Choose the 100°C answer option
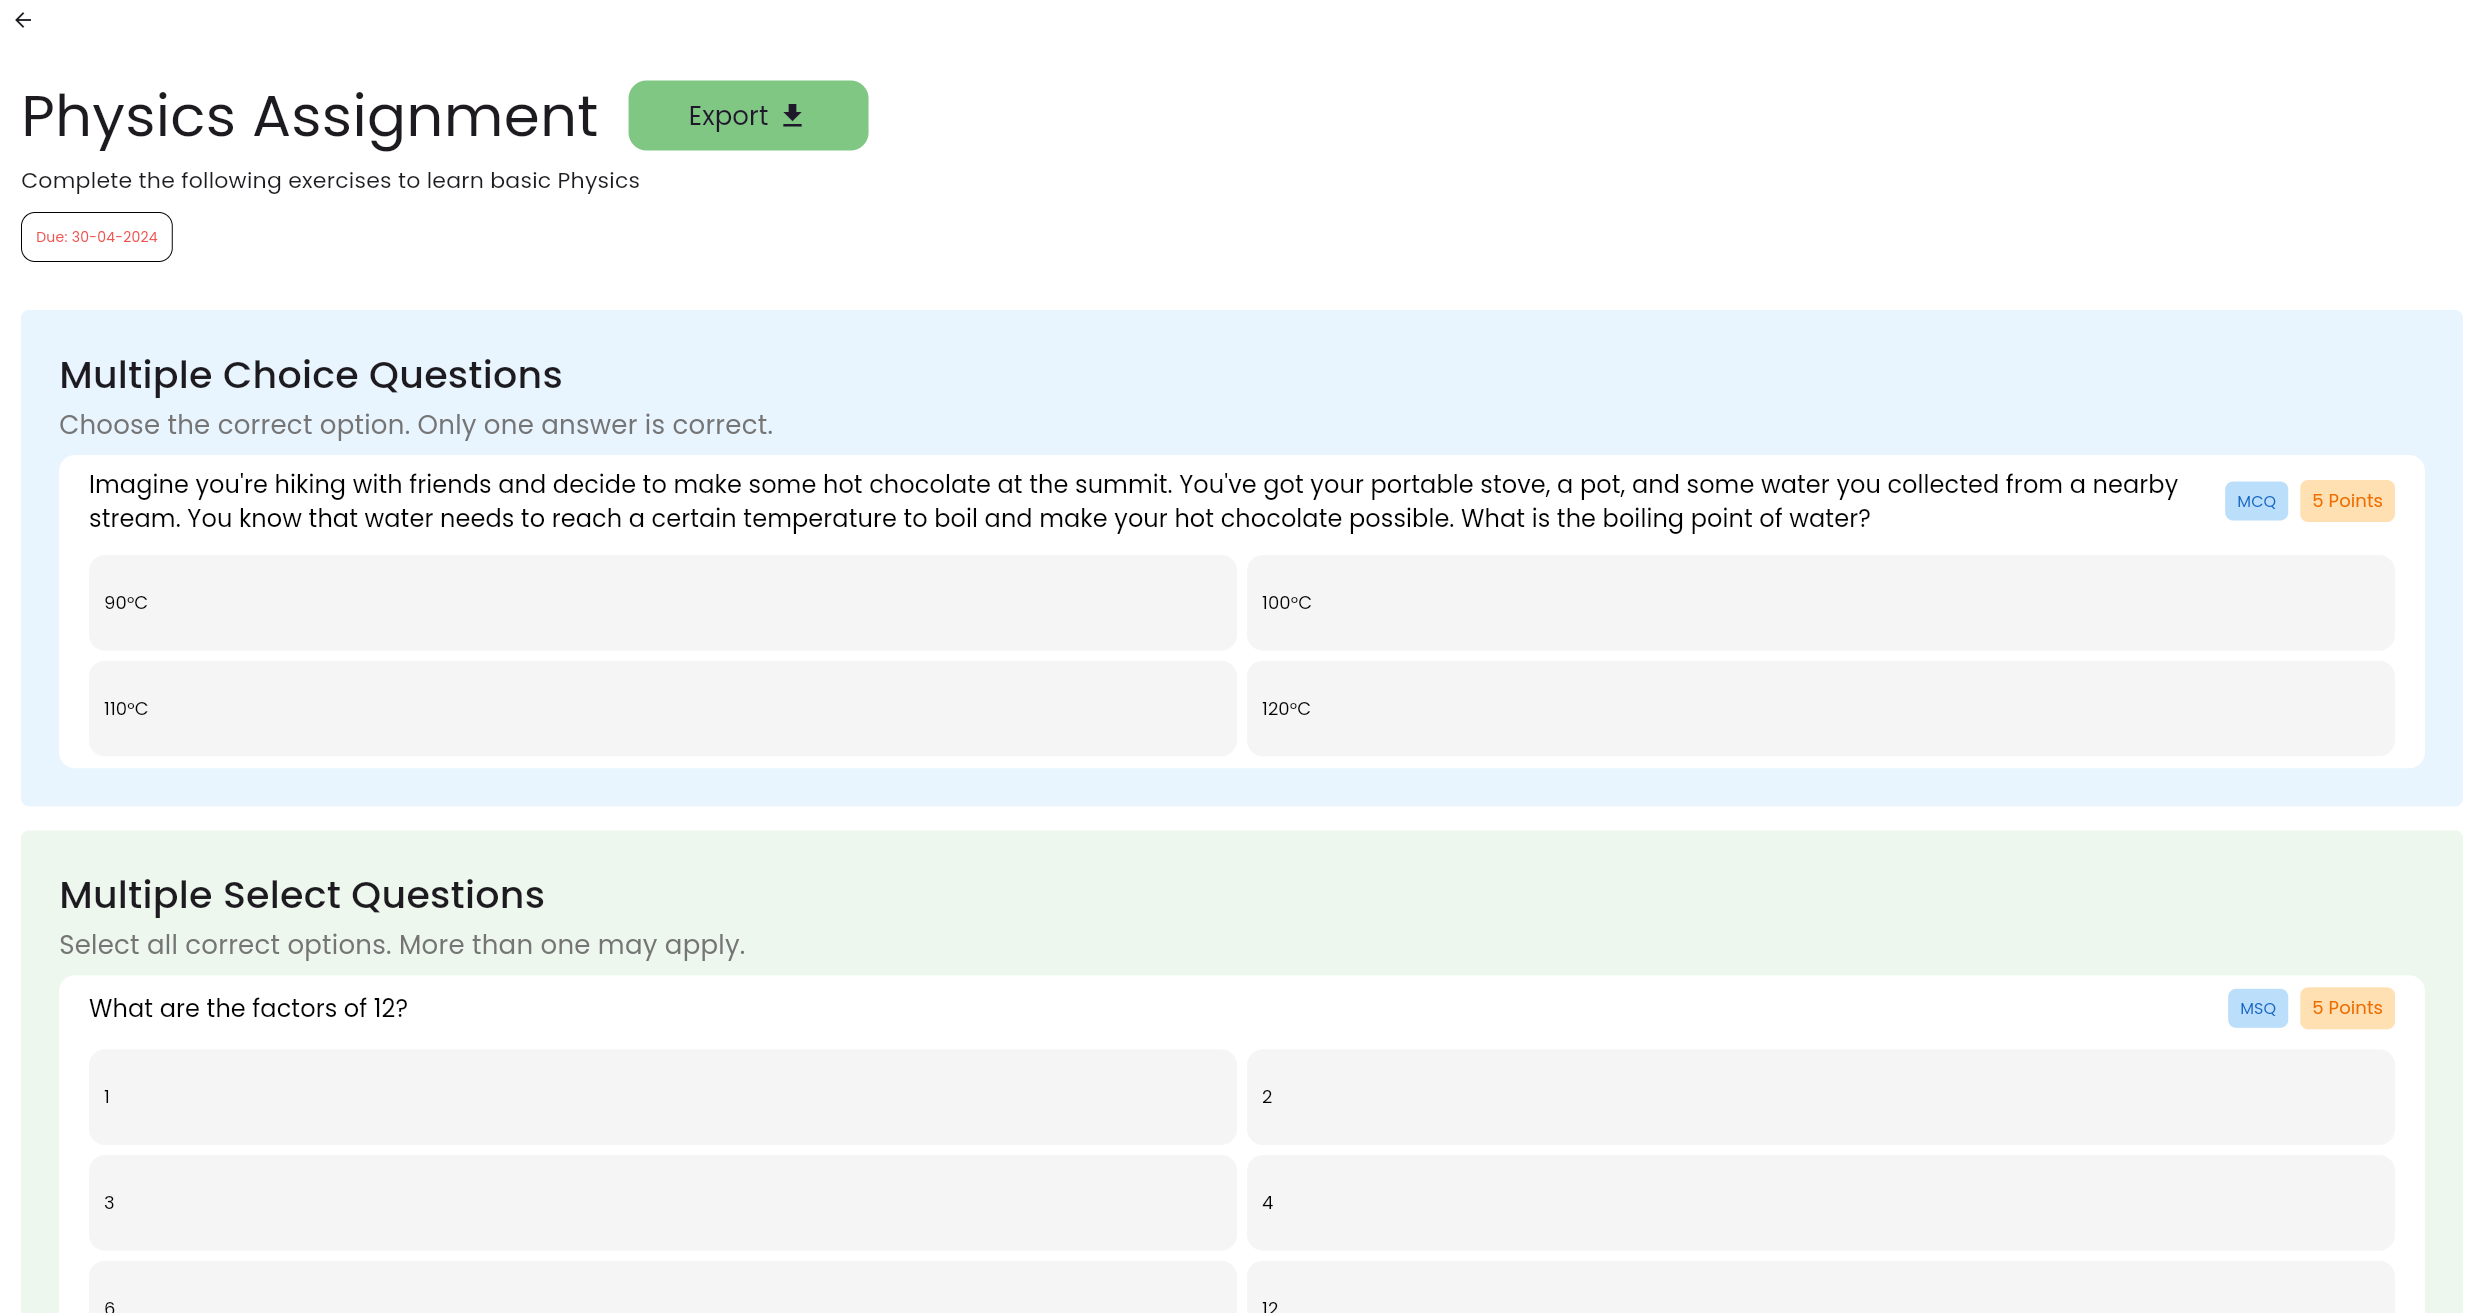Image resolution: width=2489 pixels, height=1313 pixels. tap(1819, 603)
